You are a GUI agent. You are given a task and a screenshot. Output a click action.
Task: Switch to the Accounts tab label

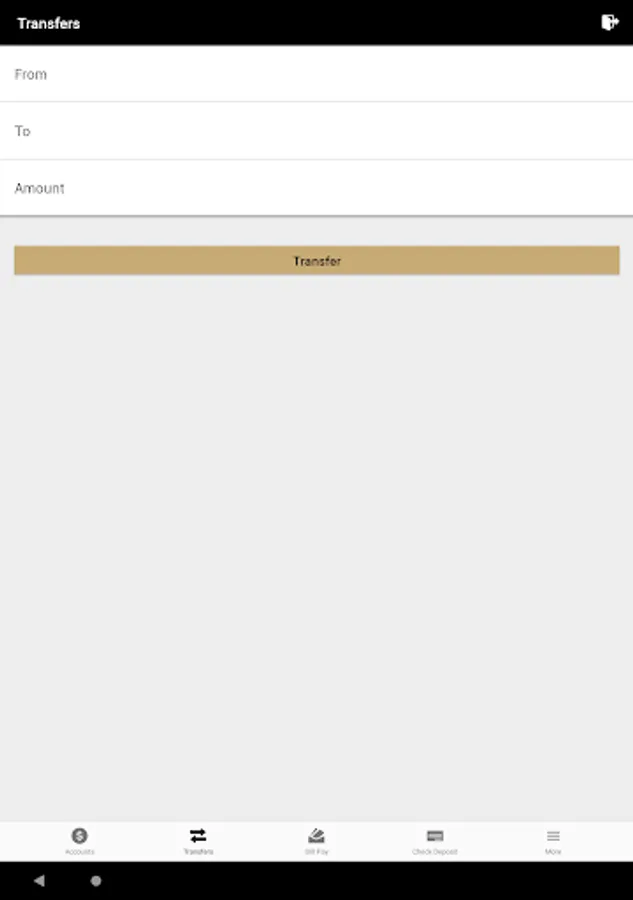(x=80, y=852)
